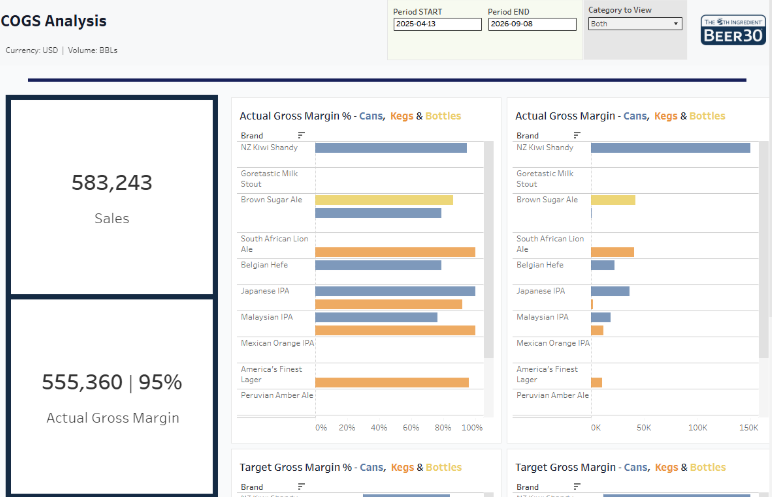
Task: Click the scrollbar of Actual Gross Margin chart
Action: (x=764, y=250)
